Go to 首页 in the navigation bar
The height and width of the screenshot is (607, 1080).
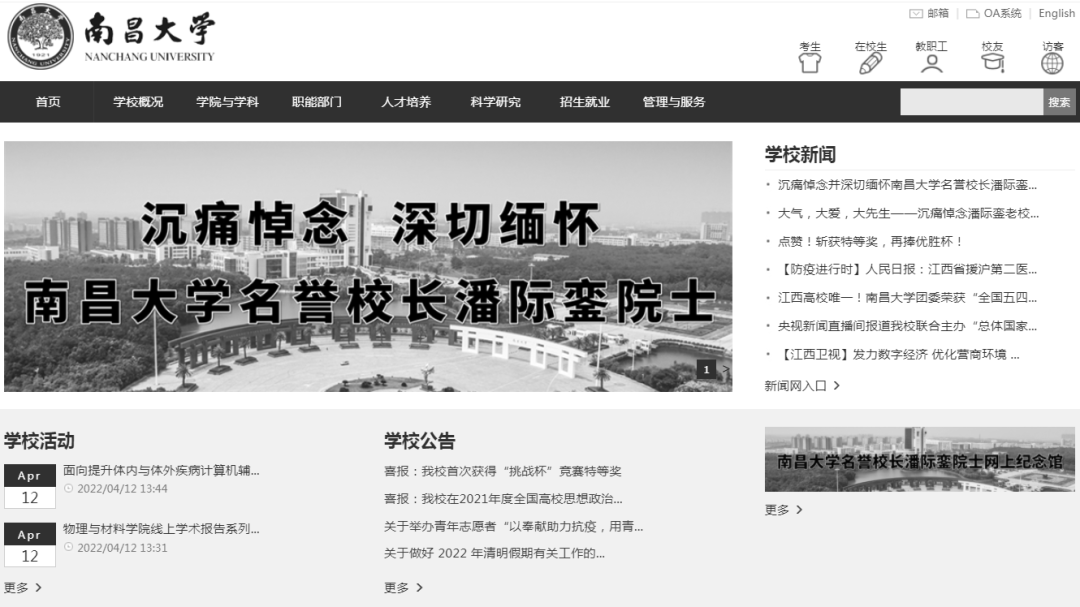[48, 102]
